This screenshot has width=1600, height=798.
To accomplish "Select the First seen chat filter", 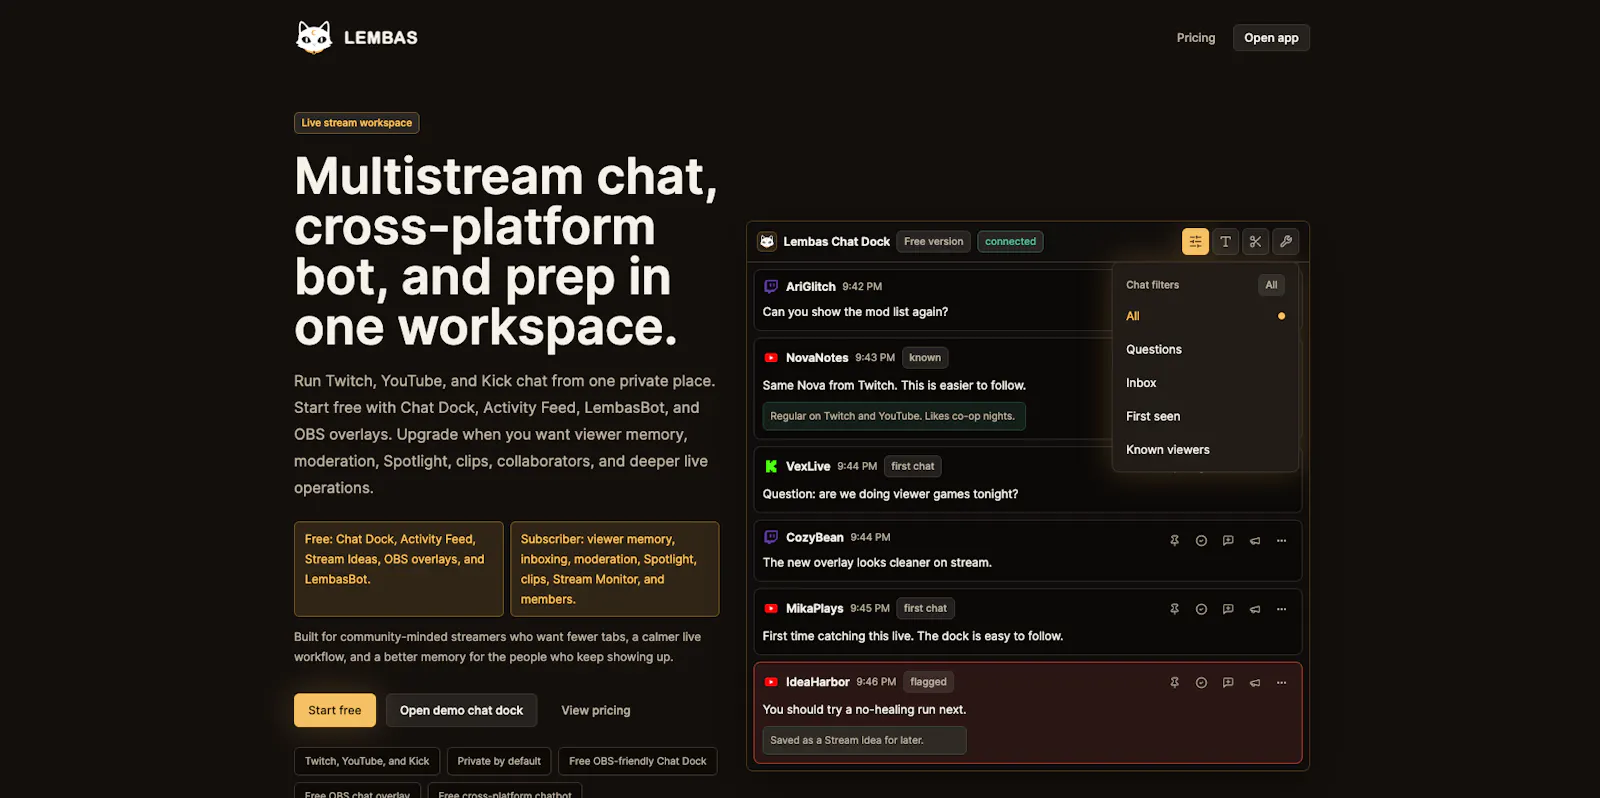I will point(1205,416).
